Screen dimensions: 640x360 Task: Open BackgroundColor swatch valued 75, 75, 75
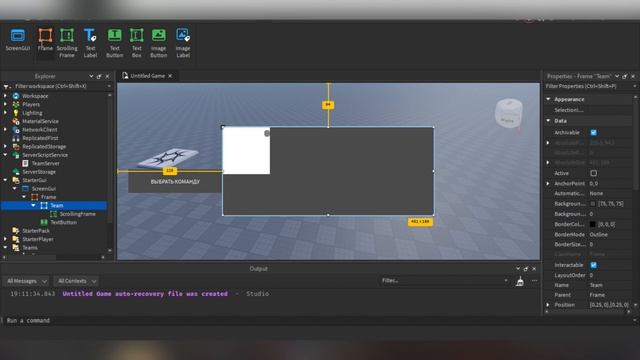593,204
